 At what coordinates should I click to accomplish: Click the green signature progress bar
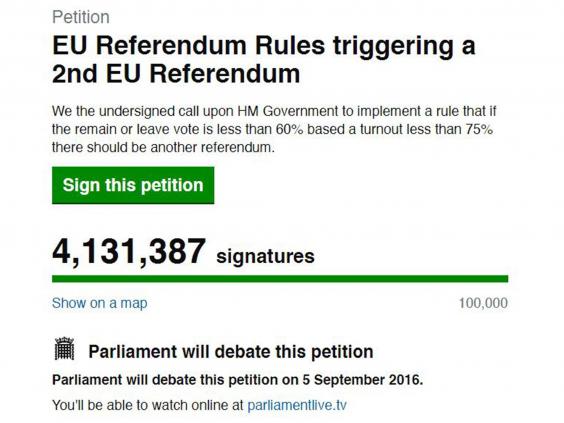pos(280,279)
